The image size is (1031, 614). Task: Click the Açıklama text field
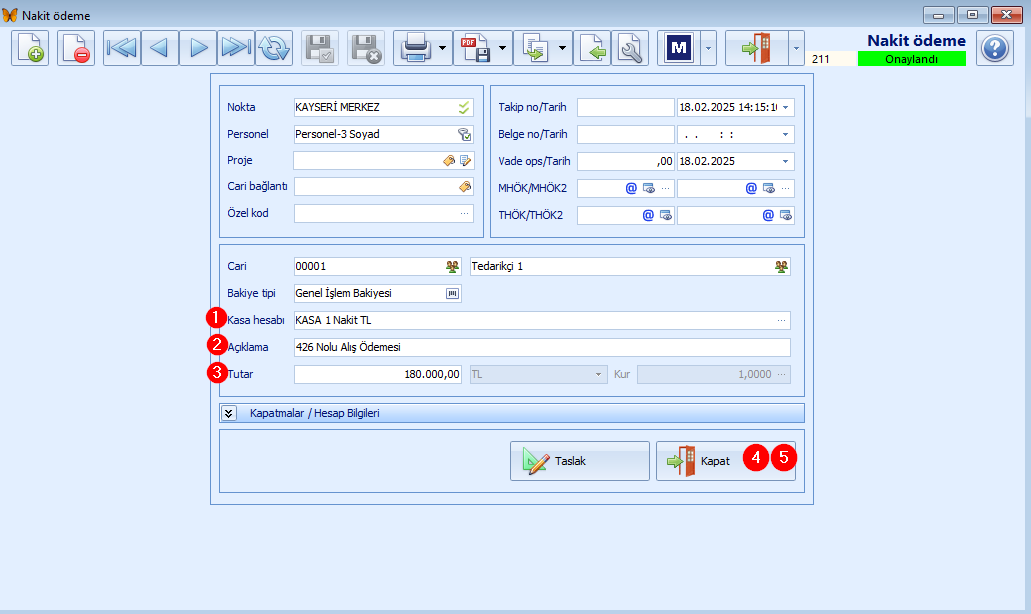[x=541, y=347]
